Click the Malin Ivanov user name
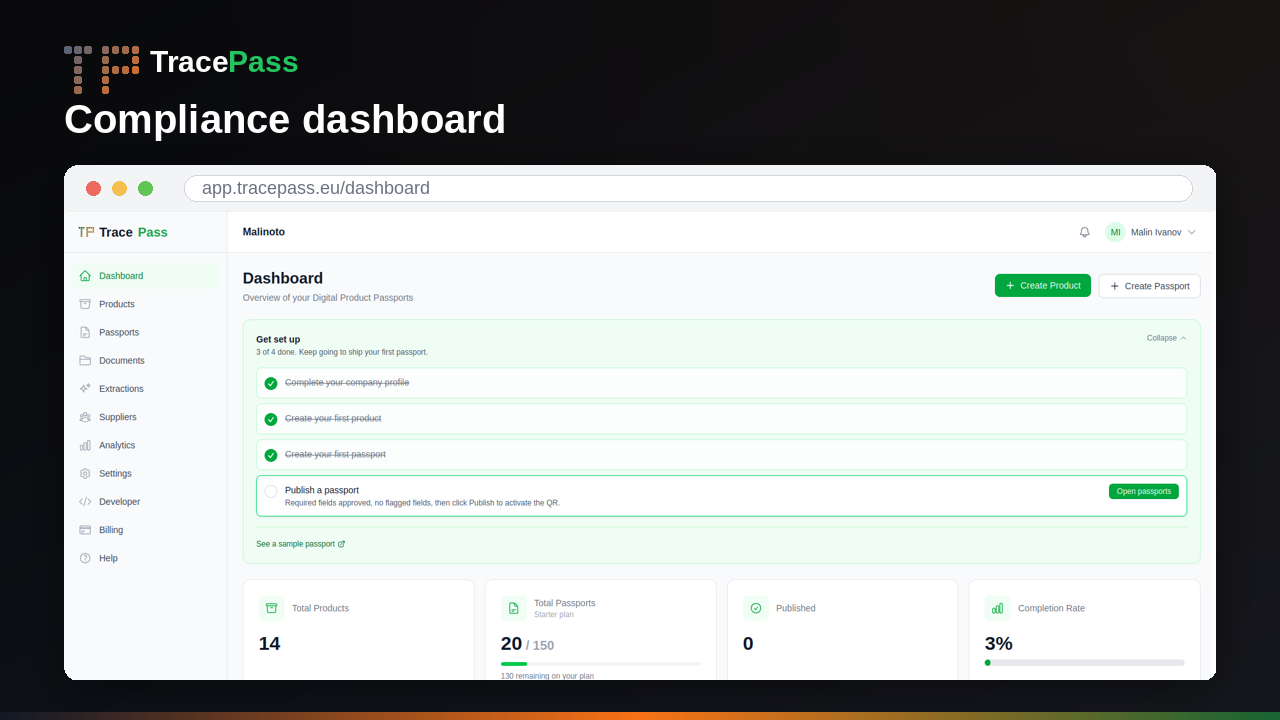This screenshot has height=720, width=1280. tap(1156, 232)
